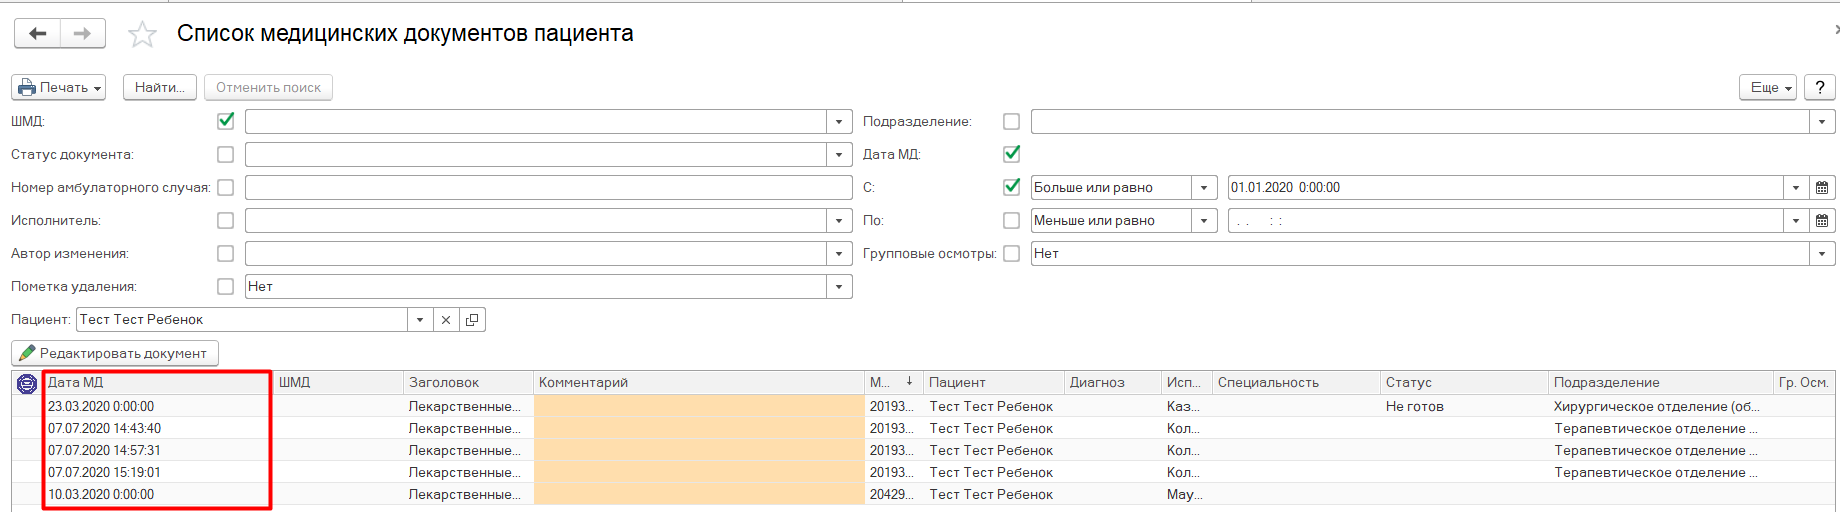Enable the Подразделение filter checkbox
1840x512 pixels.
[x=1012, y=121]
